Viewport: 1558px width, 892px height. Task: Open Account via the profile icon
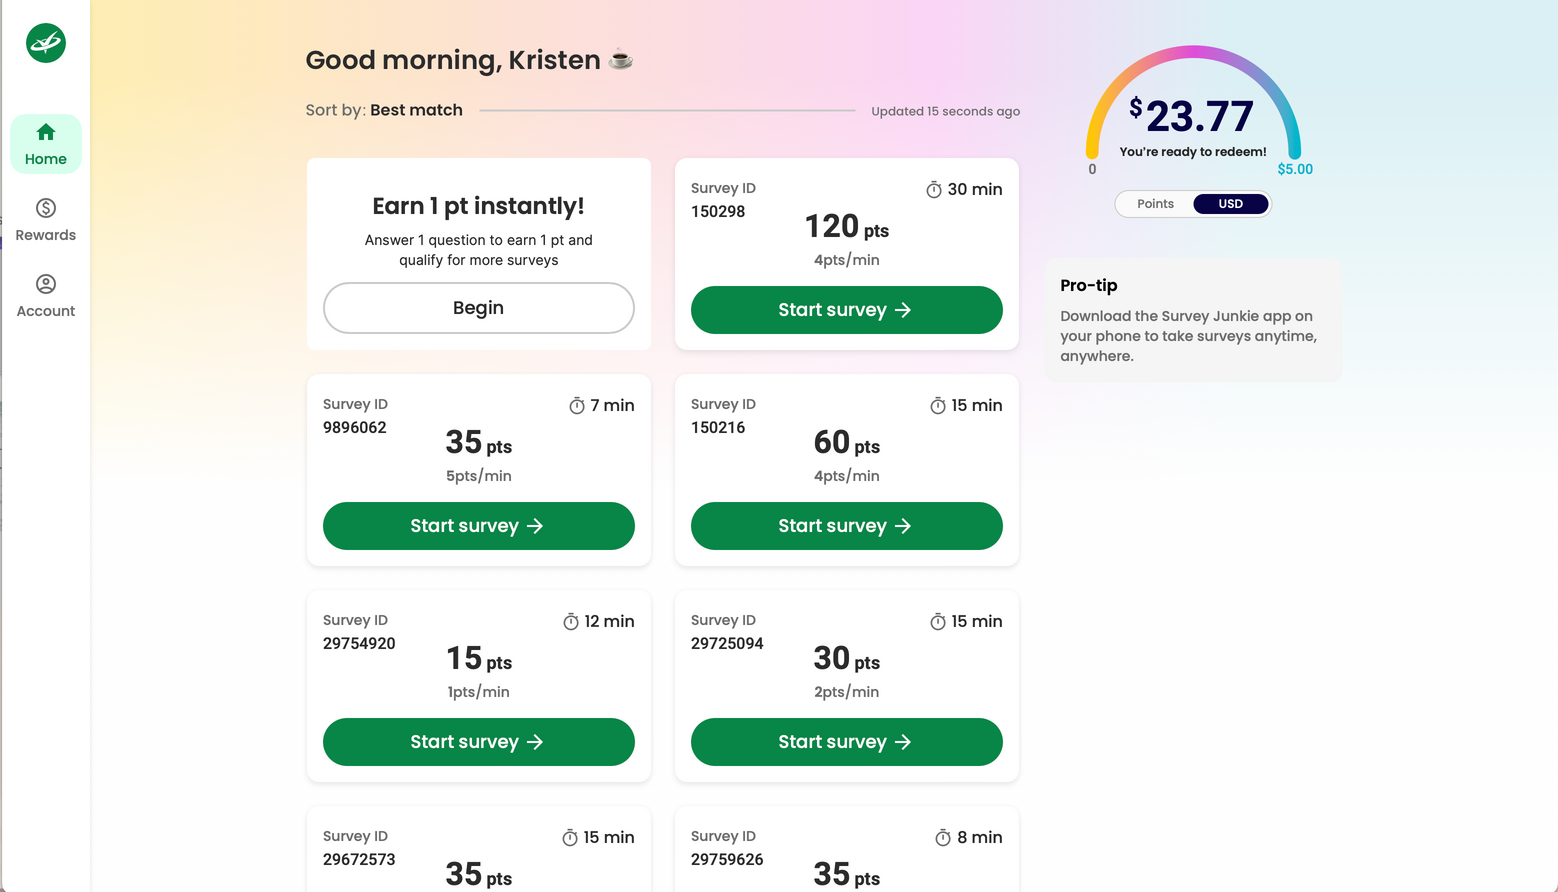[x=46, y=284]
